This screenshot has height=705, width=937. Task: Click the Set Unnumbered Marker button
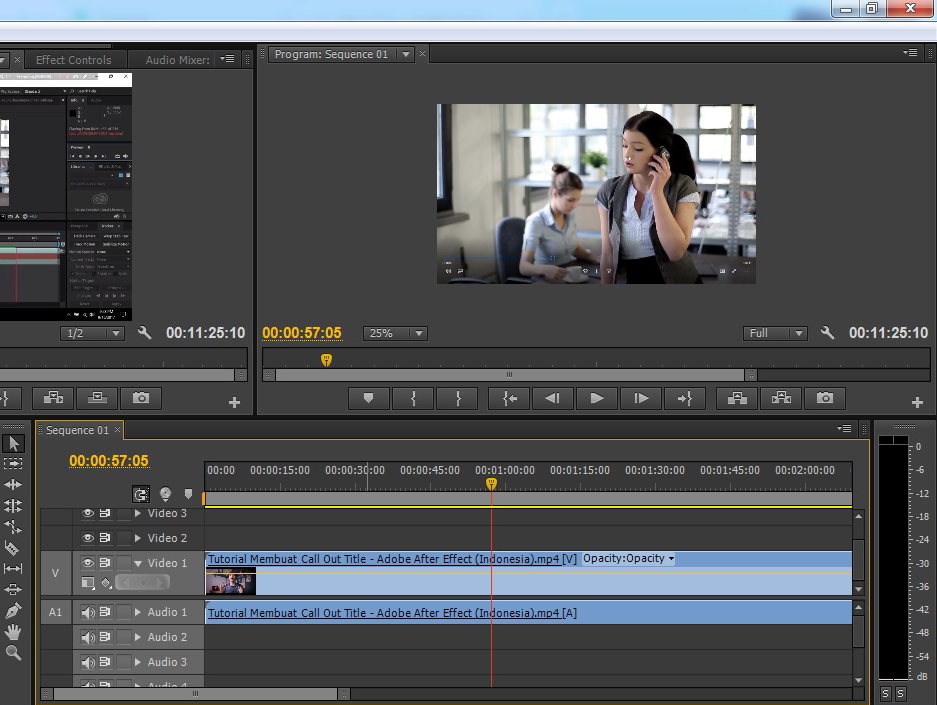188,493
